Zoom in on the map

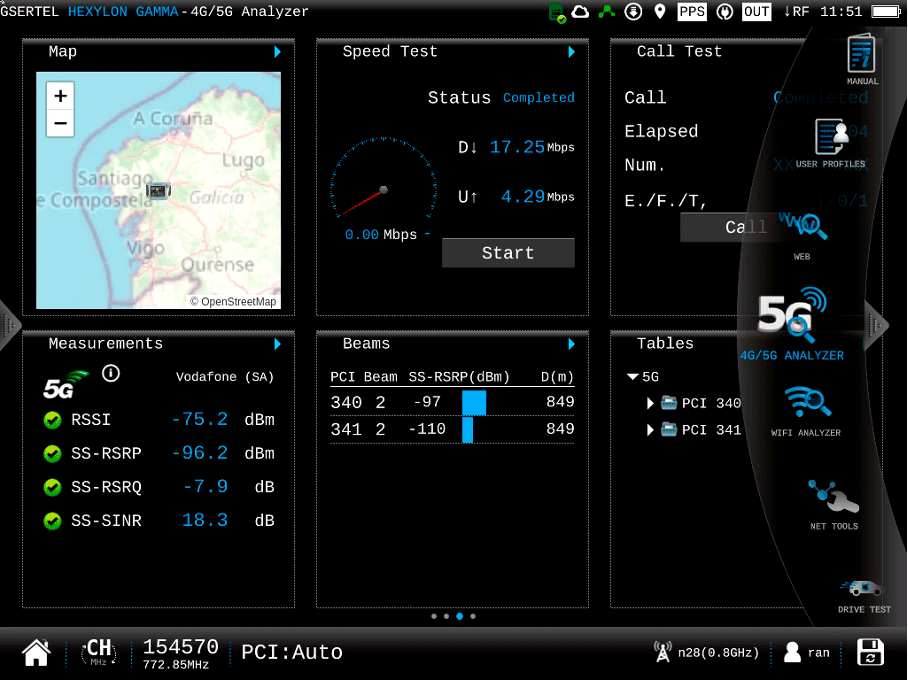click(61, 96)
